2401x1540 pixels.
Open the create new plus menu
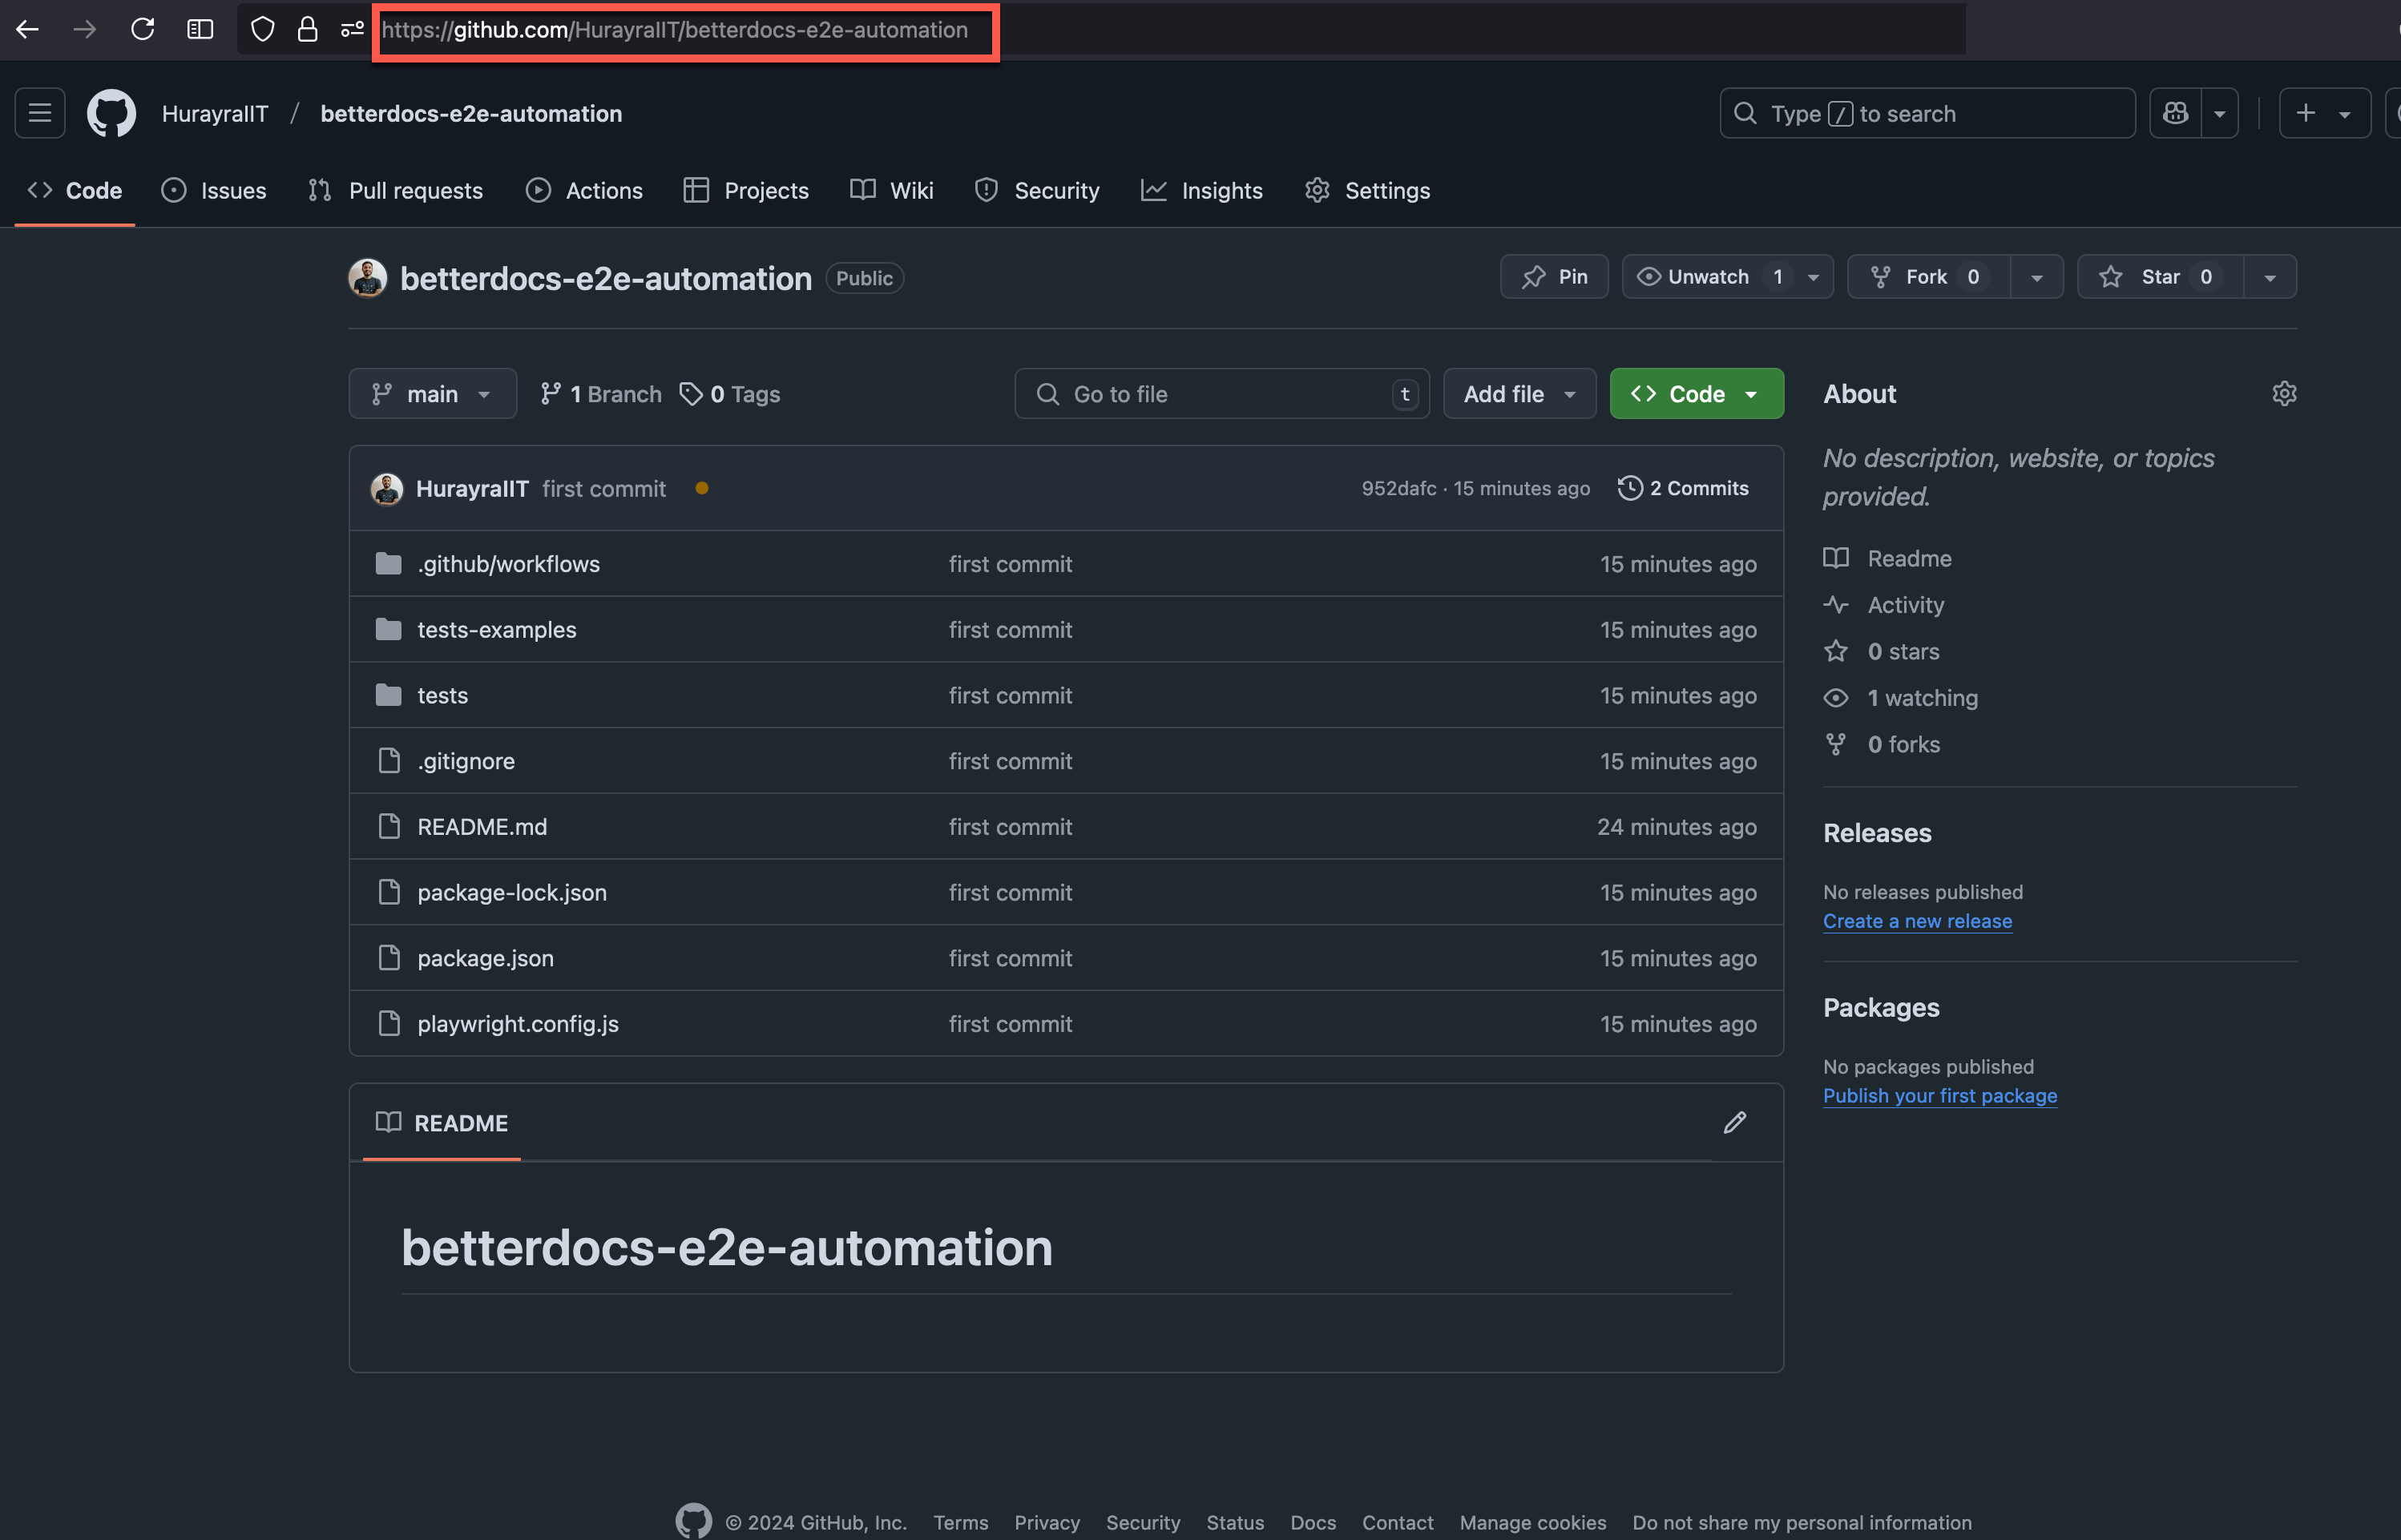2324,113
